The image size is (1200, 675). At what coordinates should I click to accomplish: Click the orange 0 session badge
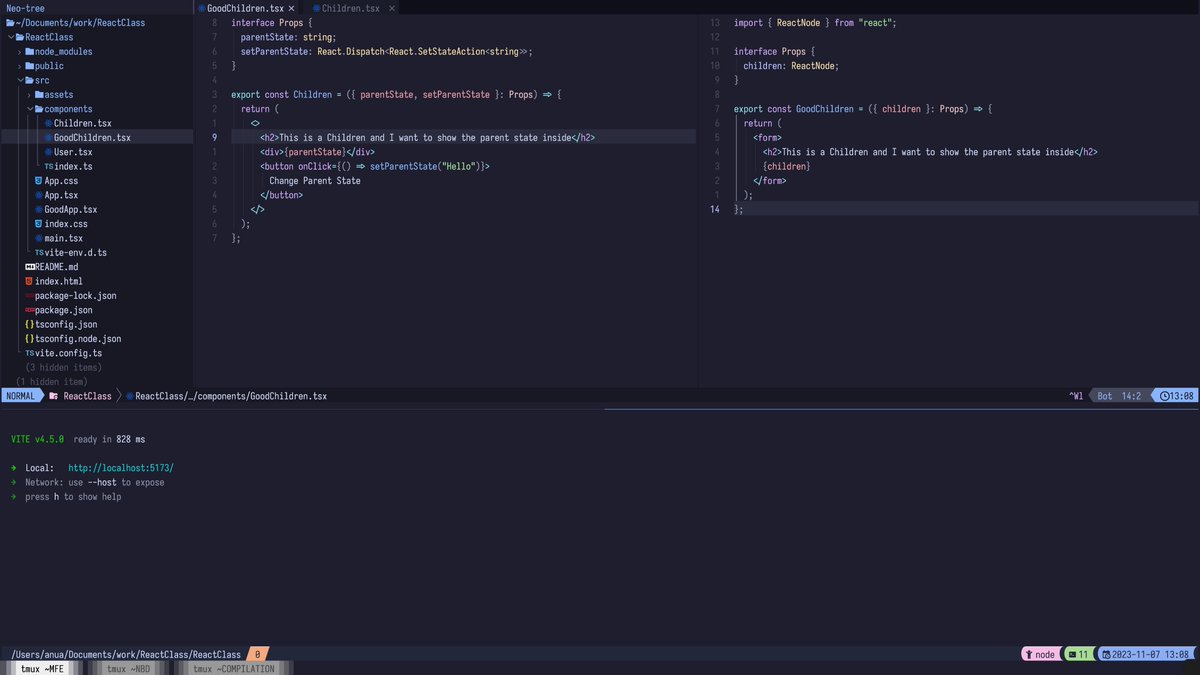click(x=257, y=655)
